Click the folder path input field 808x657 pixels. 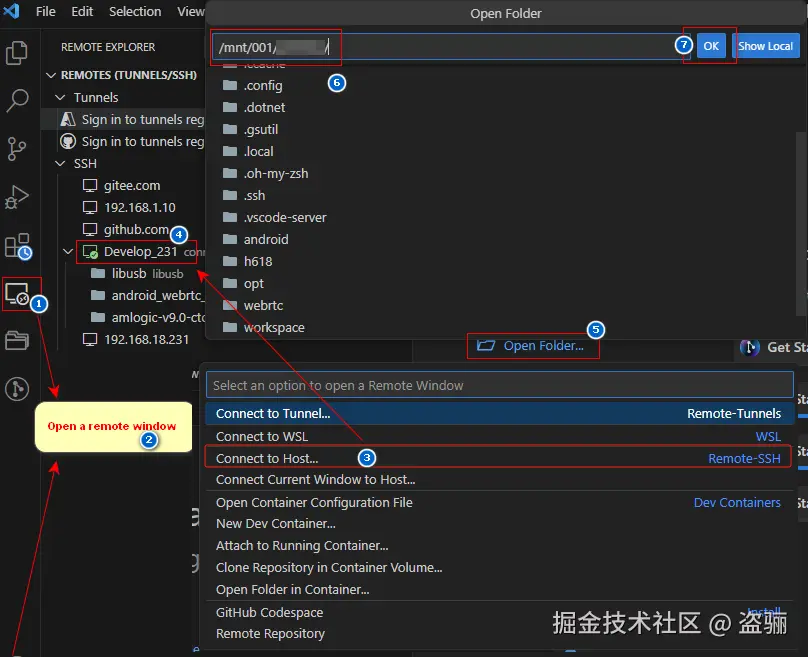(451, 47)
